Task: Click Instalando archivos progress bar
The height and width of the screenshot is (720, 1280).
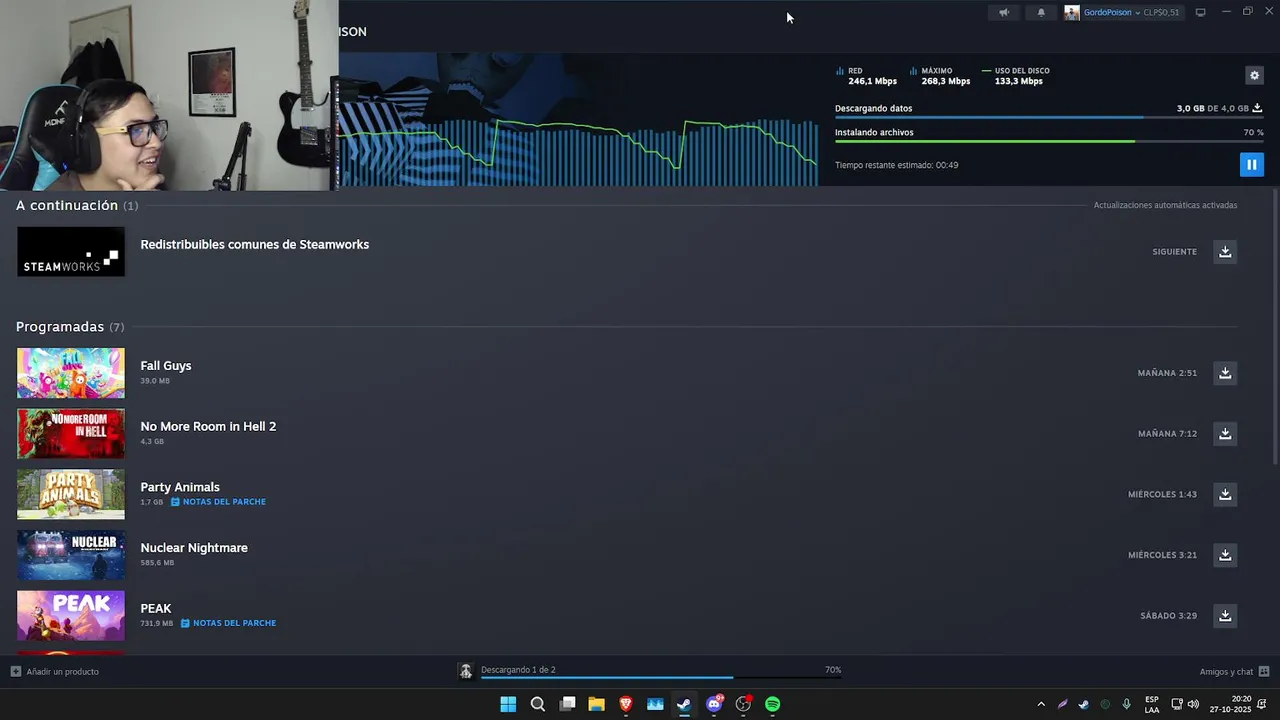Action: click(1048, 141)
